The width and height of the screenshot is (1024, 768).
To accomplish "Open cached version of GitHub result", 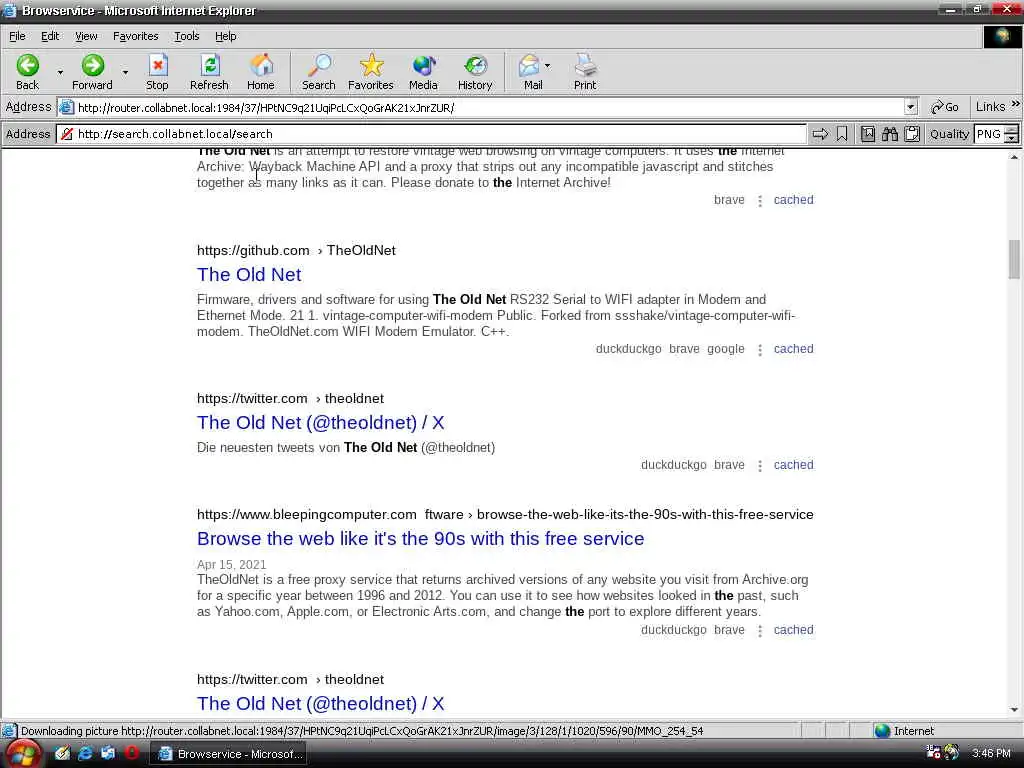I will click(793, 349).
